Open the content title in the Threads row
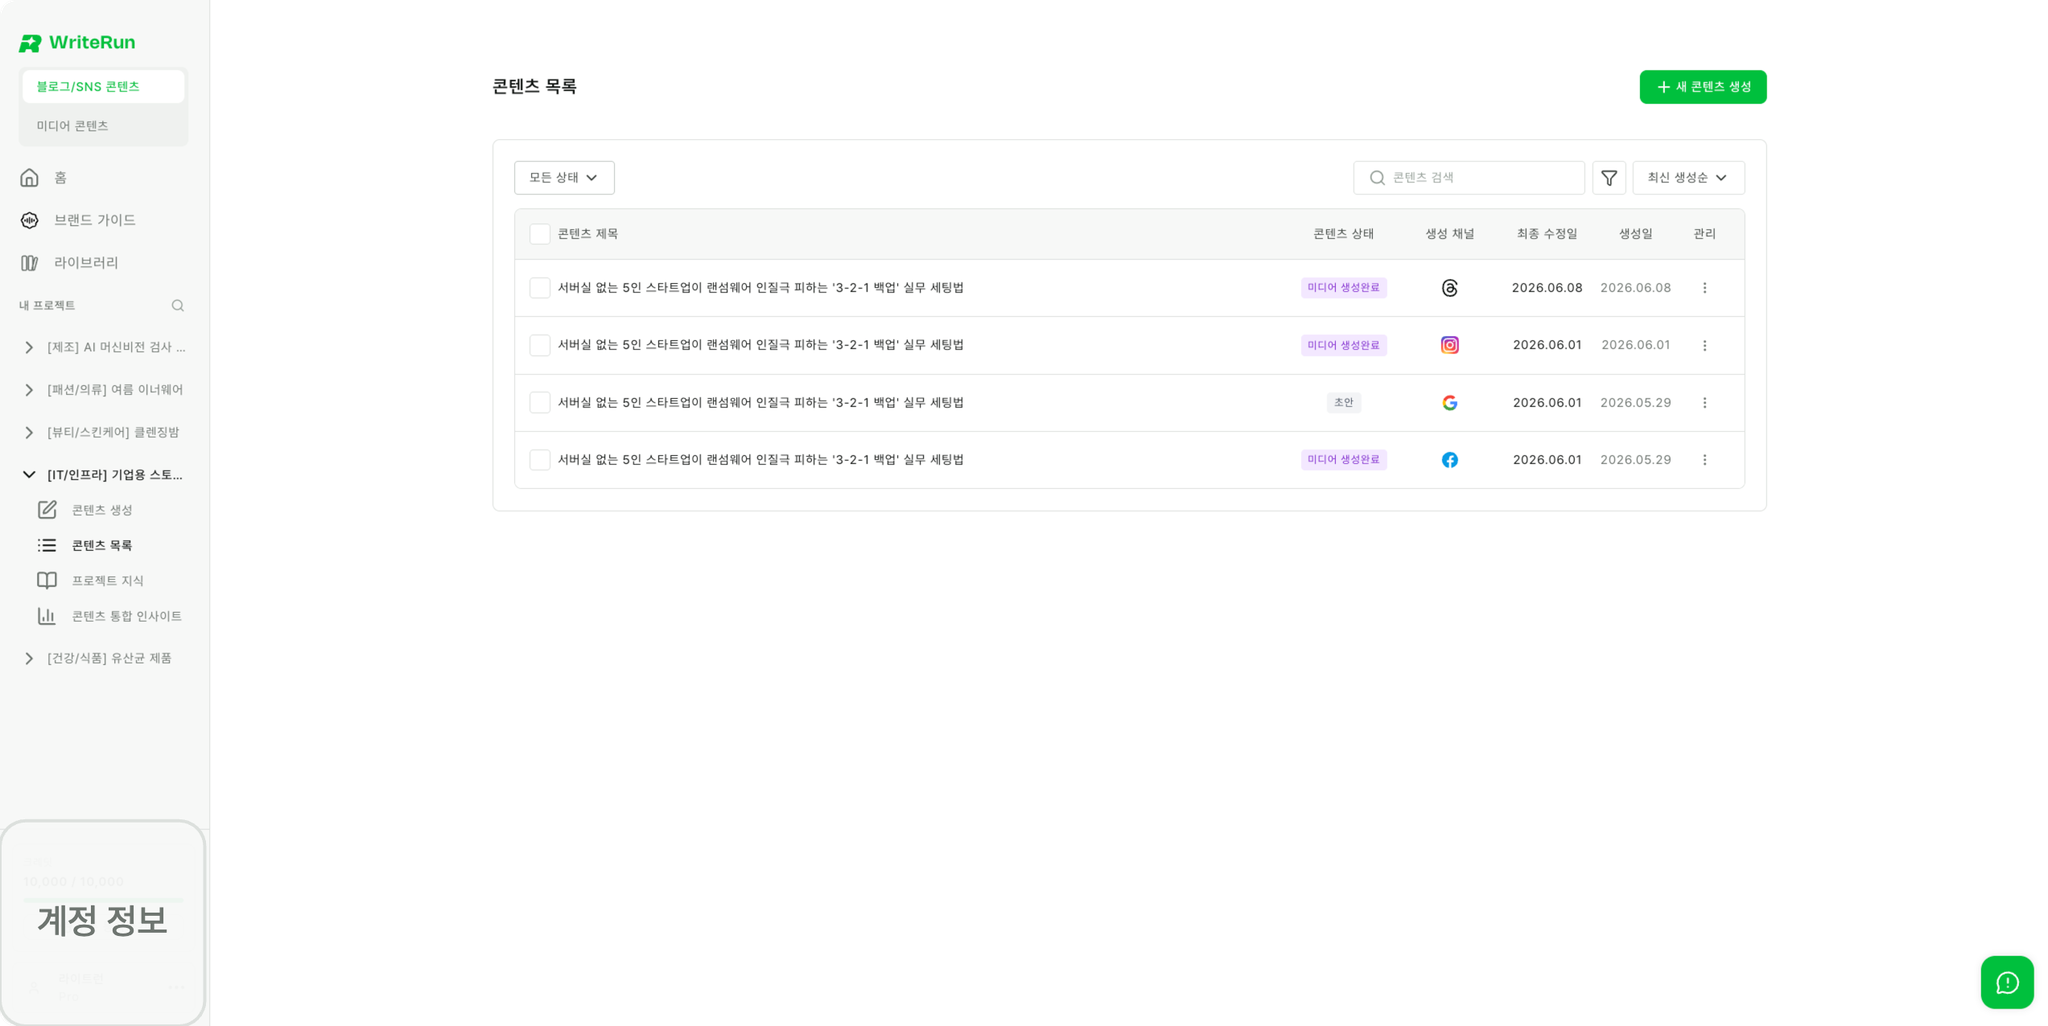This screenshot has width=2048, height=1026. pos(761,288)
